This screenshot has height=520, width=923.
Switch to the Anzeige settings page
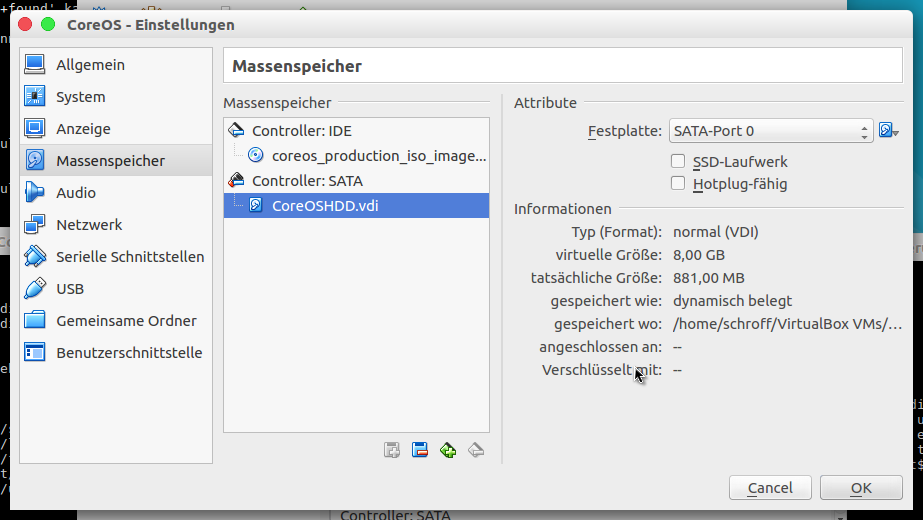tap(116, 128)
